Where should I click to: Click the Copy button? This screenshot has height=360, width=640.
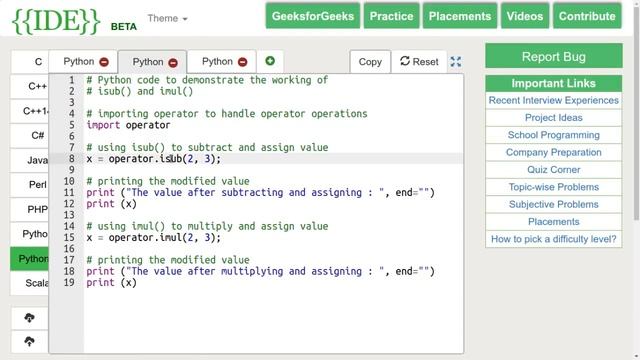tap(370, 62)
